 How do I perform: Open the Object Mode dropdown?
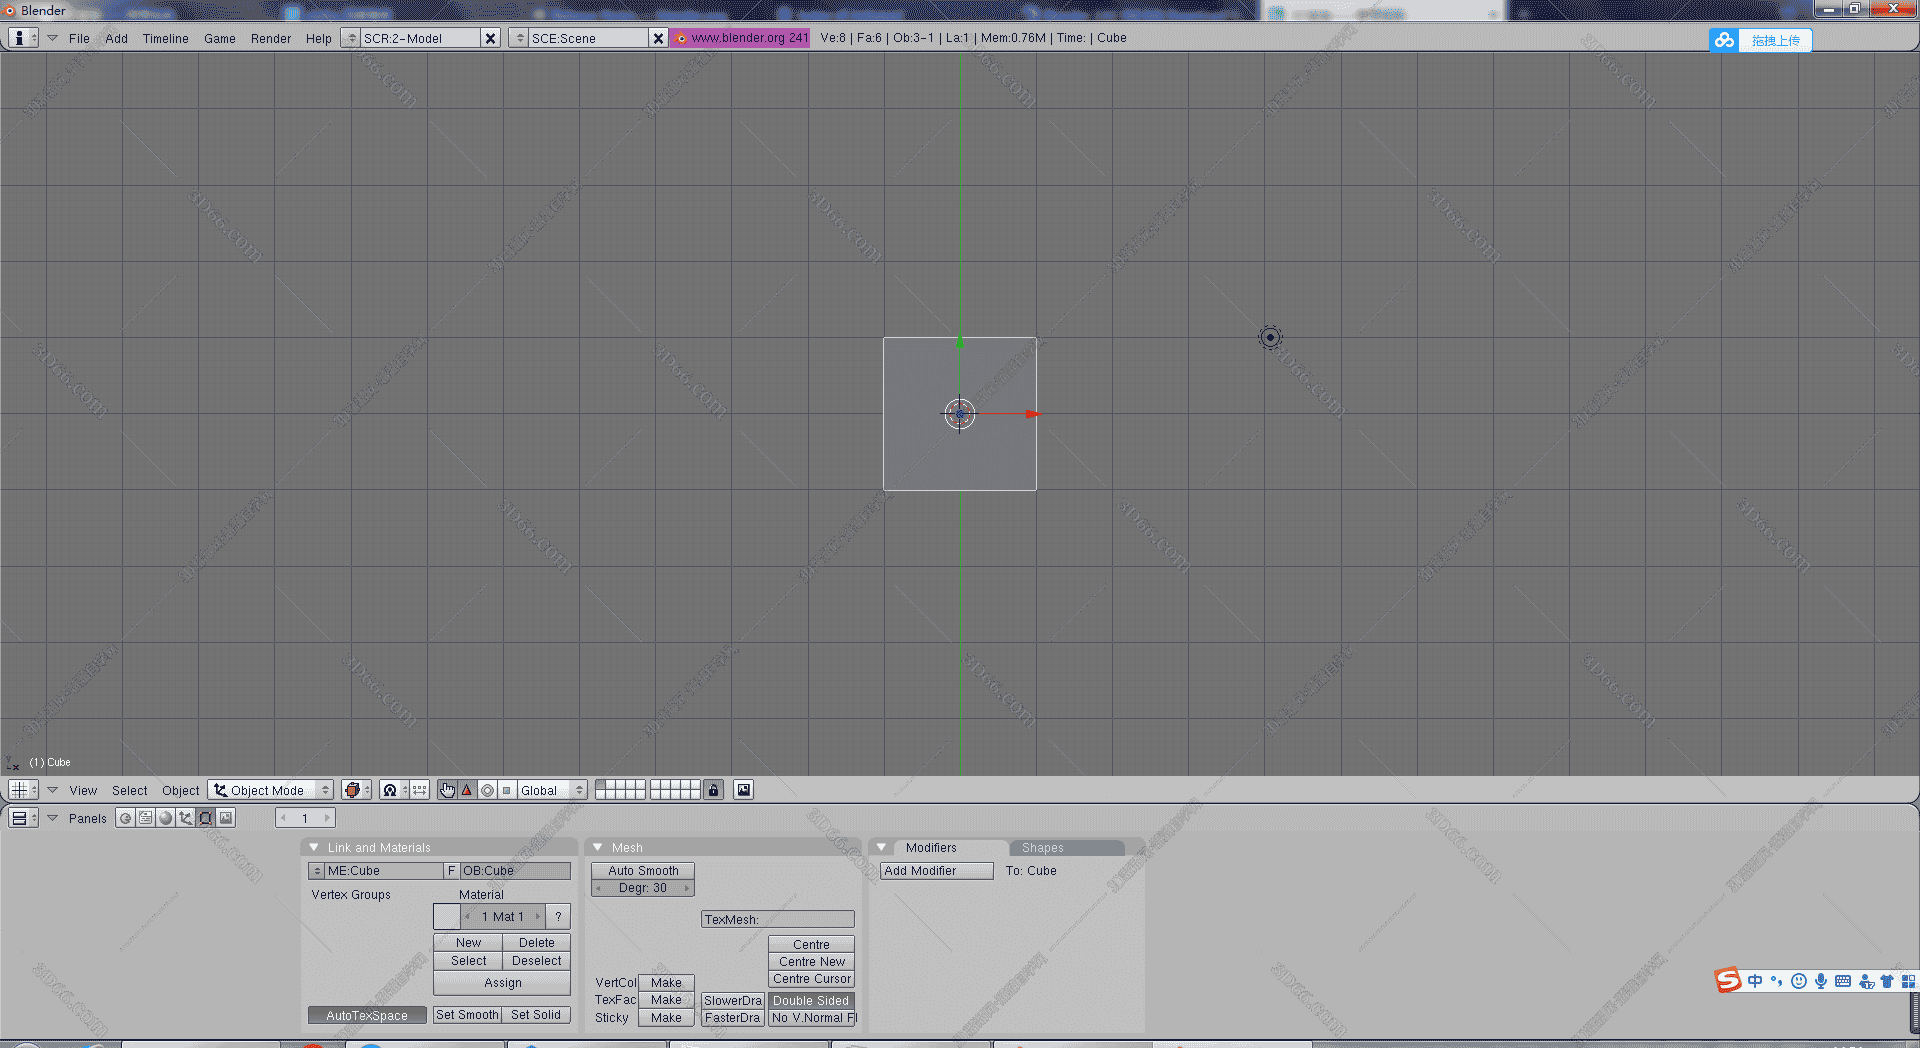point(270,790)
